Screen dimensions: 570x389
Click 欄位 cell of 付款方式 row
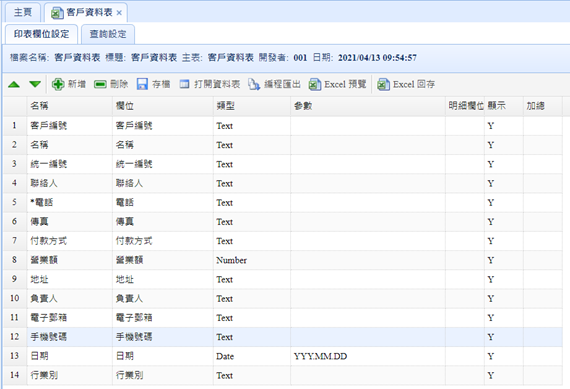[x=163, y=241]
